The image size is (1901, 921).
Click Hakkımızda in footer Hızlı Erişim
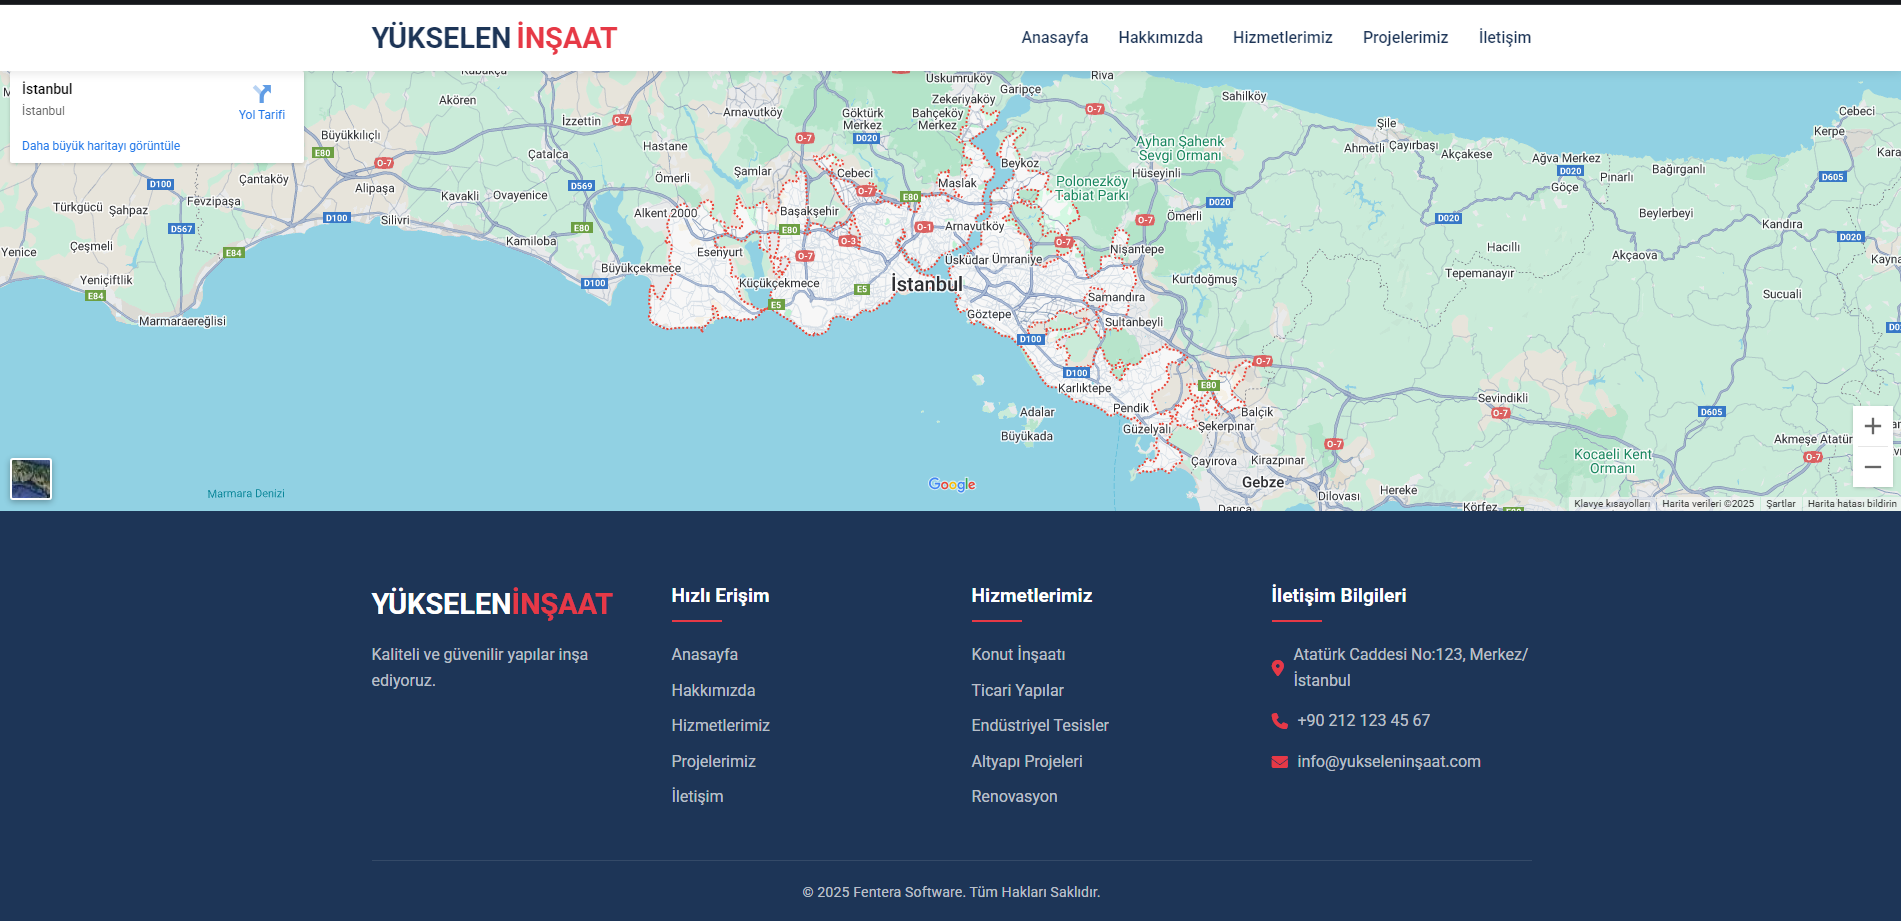click(x=713, y=690)
